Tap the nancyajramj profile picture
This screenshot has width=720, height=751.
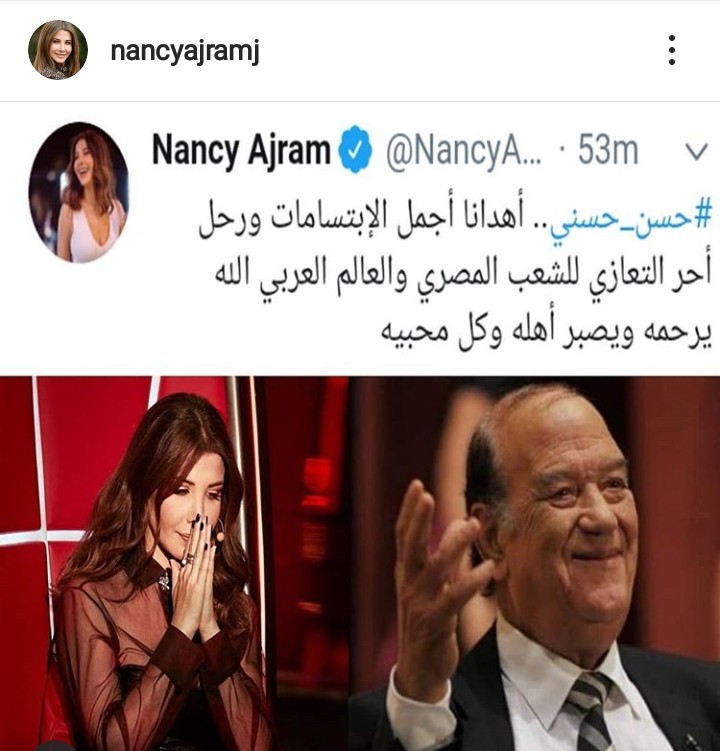tap(57, 49)
